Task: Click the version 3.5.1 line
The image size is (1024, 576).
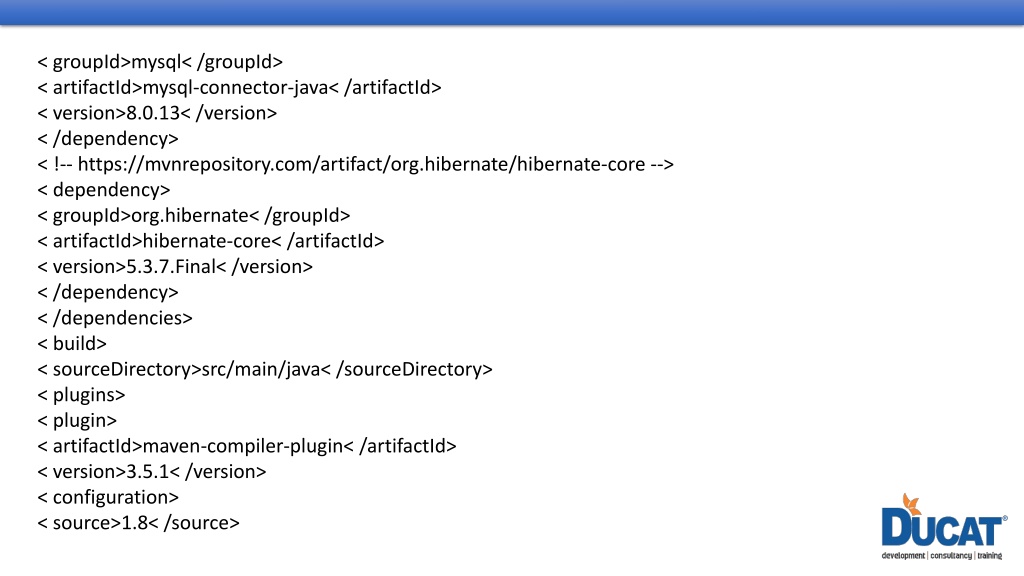Action: [152, 472]
